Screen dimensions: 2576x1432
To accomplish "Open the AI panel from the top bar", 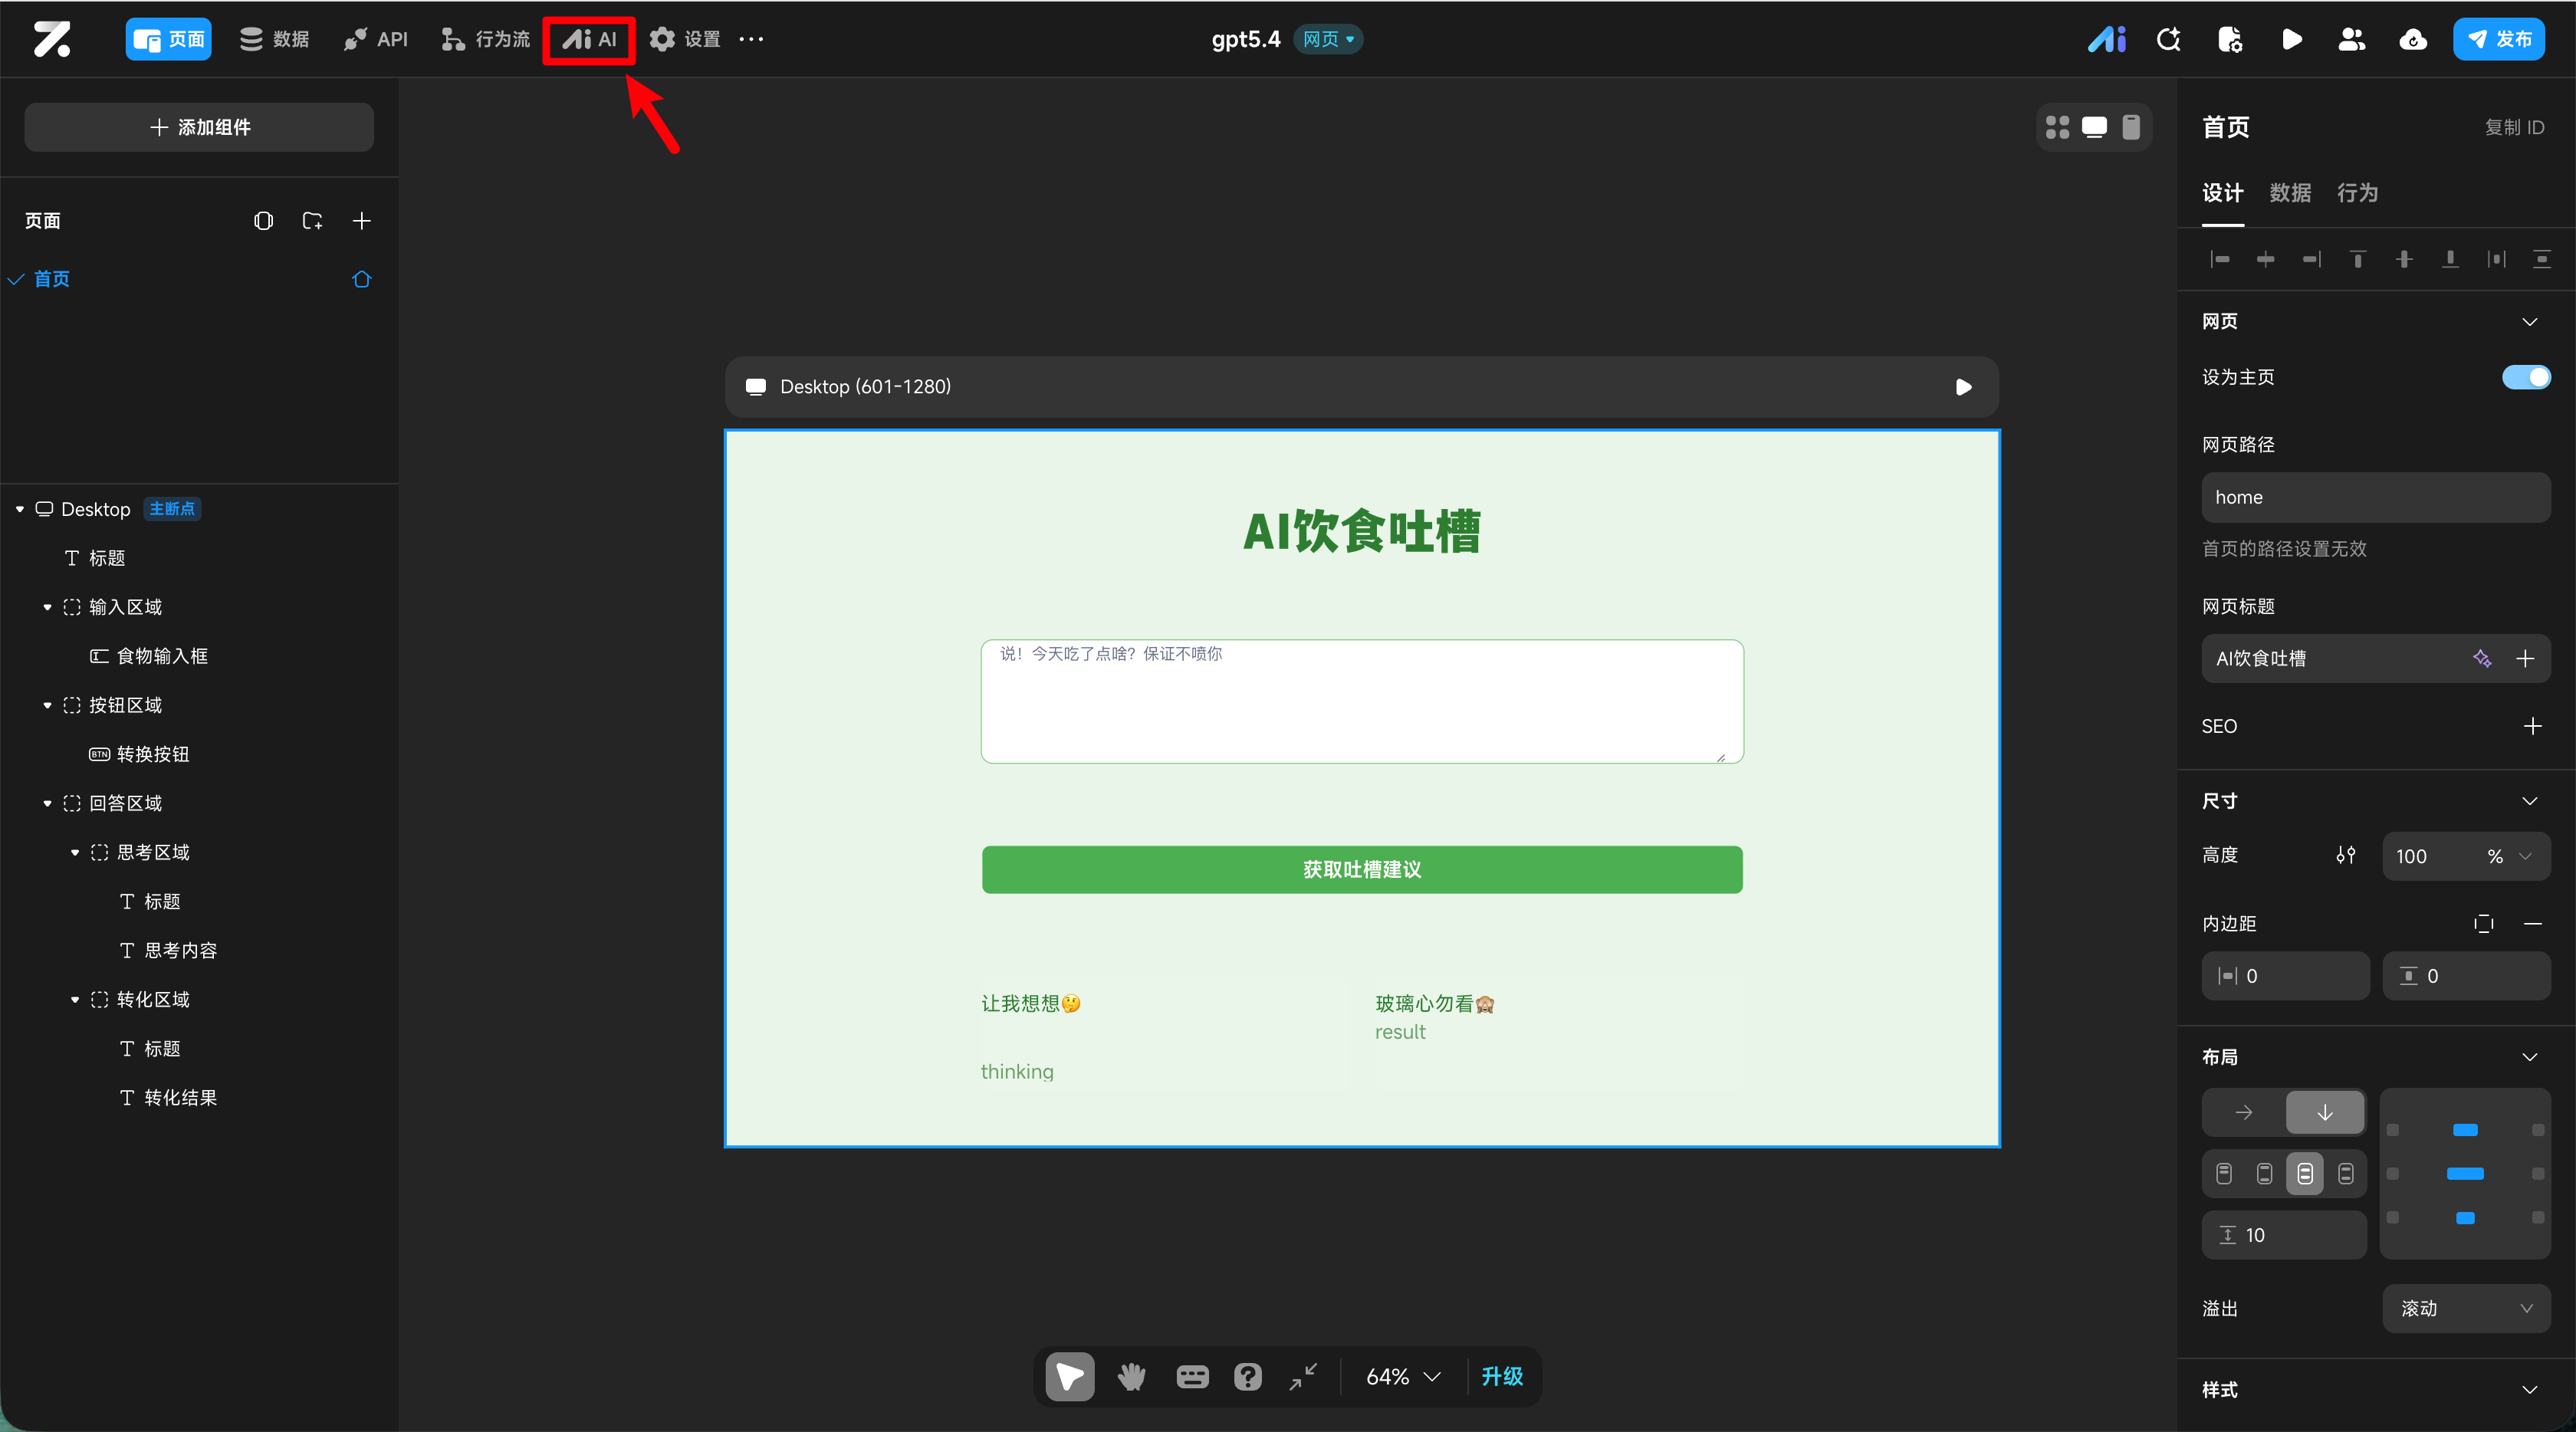I will (x=589, y=40).
